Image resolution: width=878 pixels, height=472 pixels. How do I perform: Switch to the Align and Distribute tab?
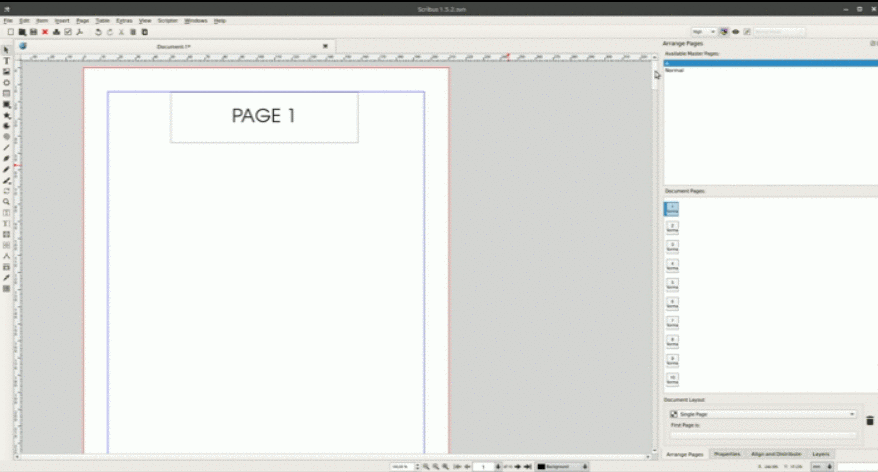pyautogui.click(x=776, y=454)
